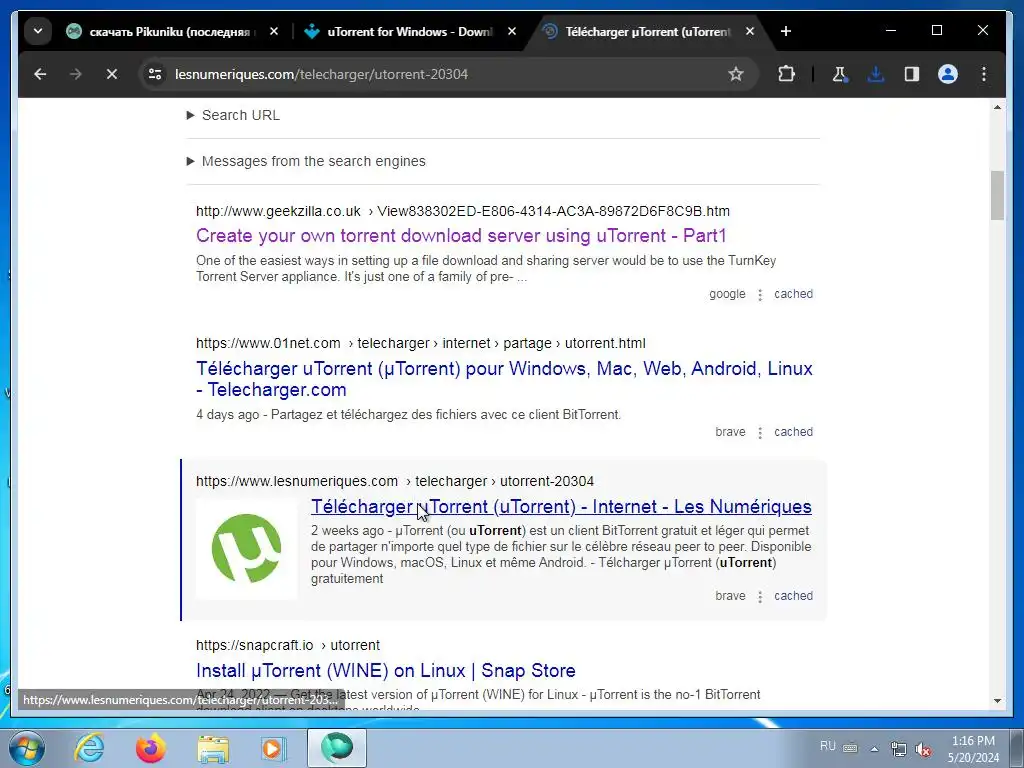
Task: Open Install µTorrent (WINE) on Linux link
Action: coord(386,671)
